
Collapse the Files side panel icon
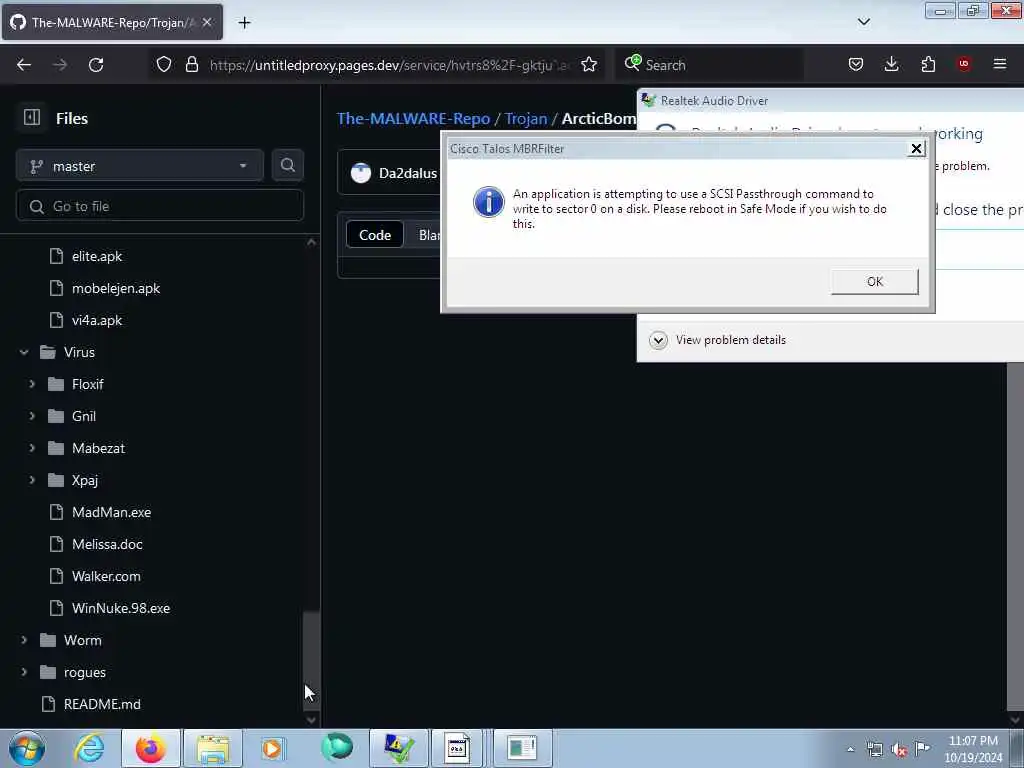click(31, 118)
